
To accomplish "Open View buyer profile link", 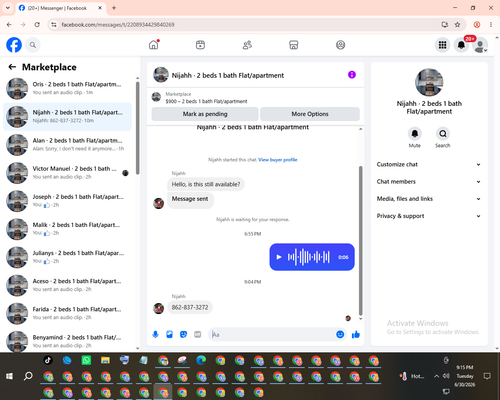I will [278, 160].
